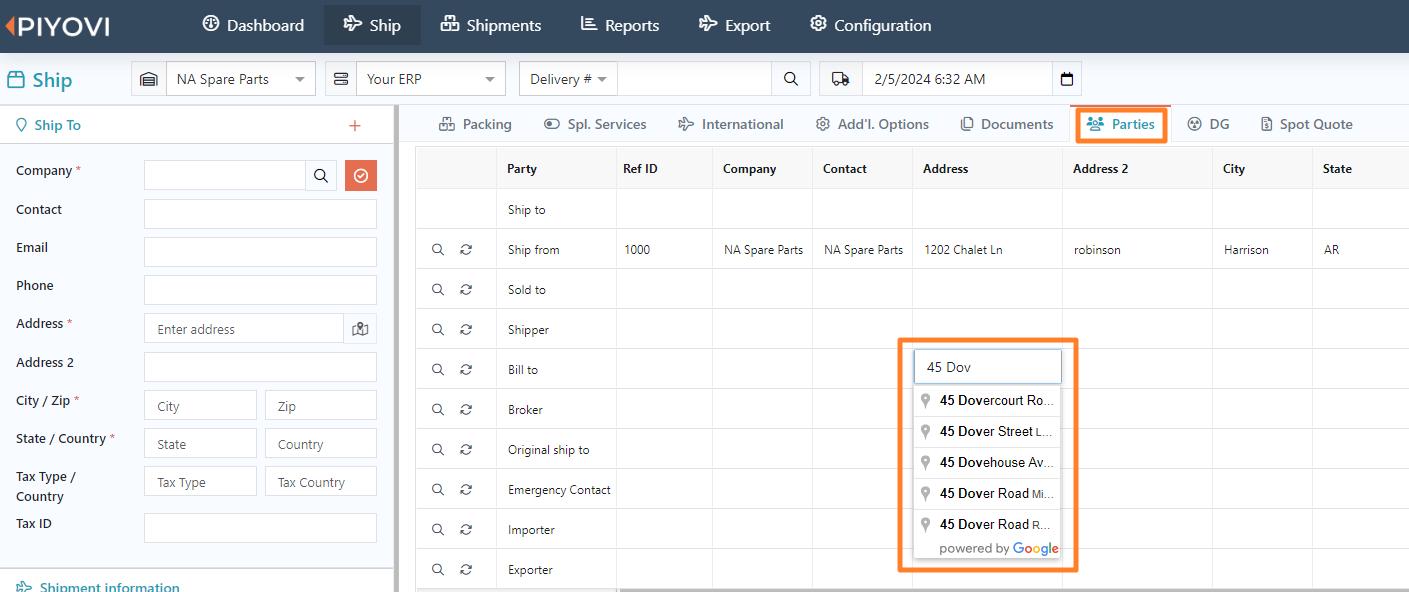Open Configuration in the top bar
1409x592 pixels.
coord(871,25)
